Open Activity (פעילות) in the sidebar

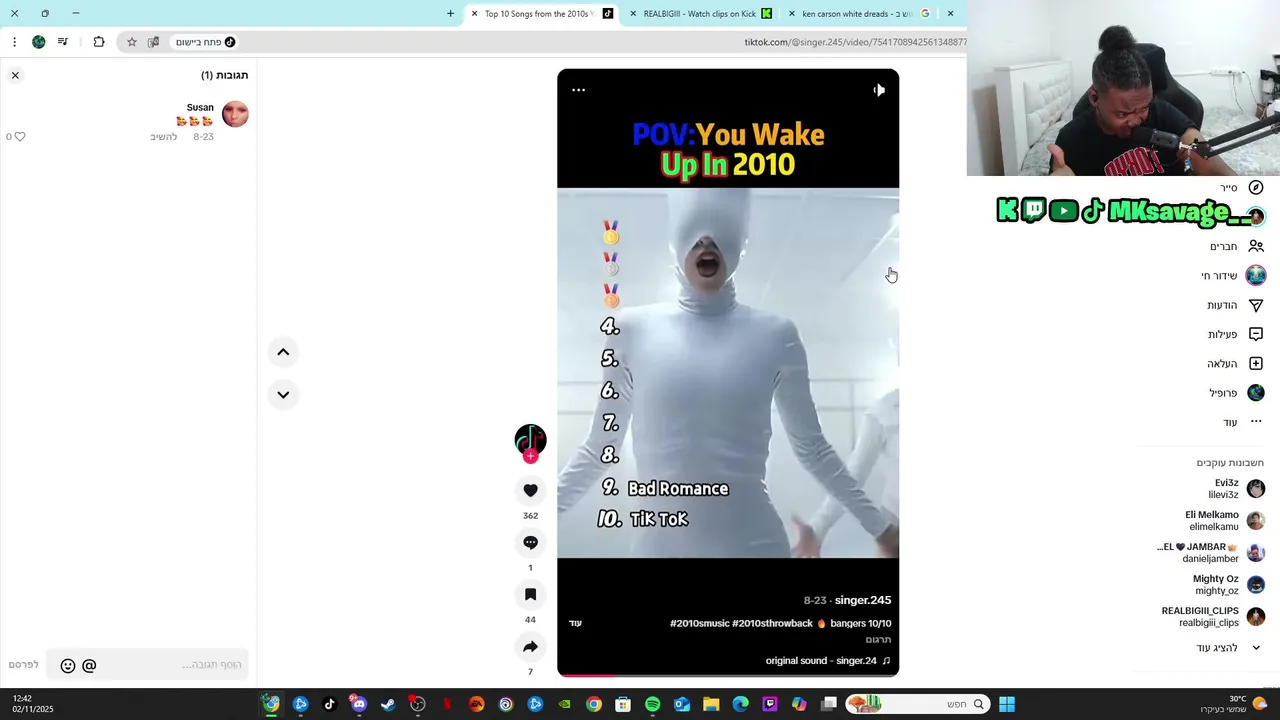1235,334
